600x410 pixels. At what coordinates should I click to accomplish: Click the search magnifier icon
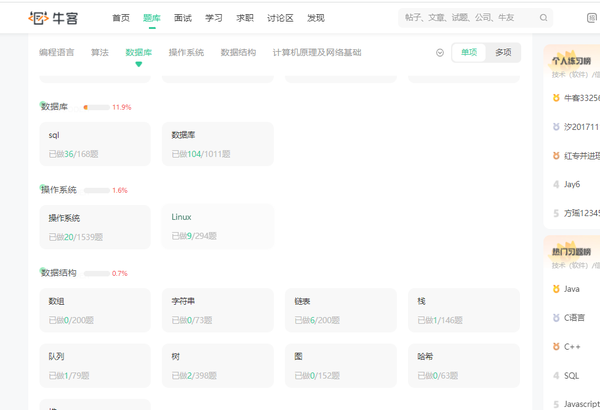pyautogui.click(x=543, y=18)
